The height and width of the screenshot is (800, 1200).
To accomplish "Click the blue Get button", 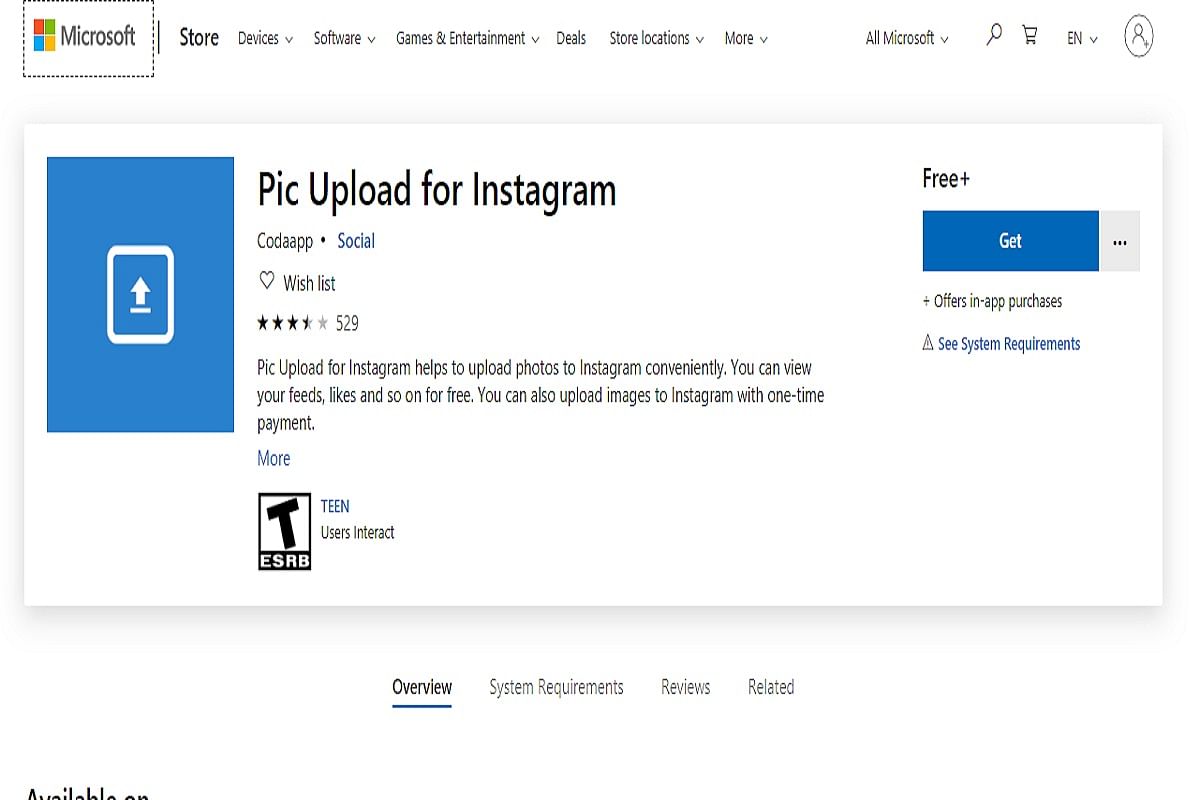I will [x=1010, y=241].
